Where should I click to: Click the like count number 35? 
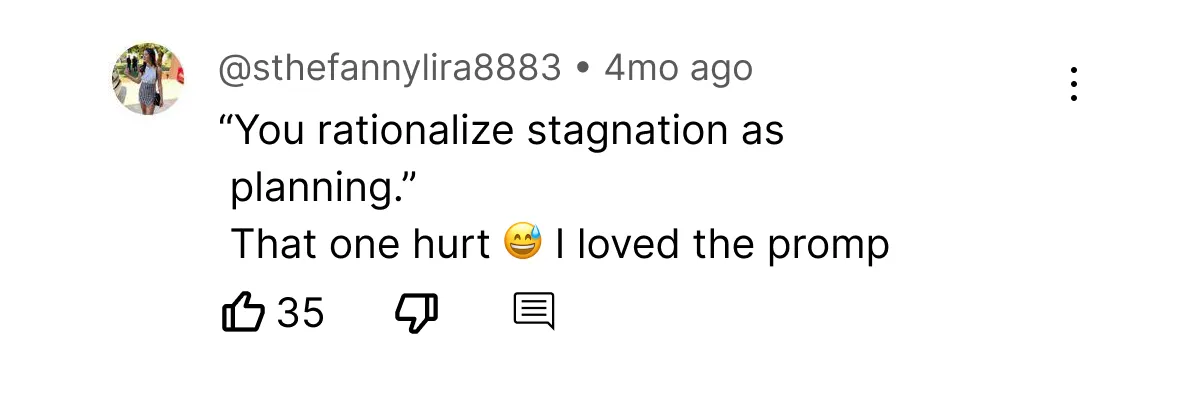click(301, 313)
